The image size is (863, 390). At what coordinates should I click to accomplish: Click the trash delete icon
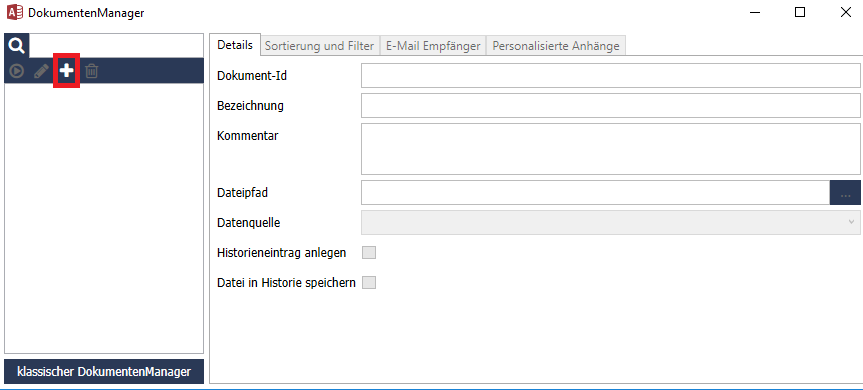[91, 71]
